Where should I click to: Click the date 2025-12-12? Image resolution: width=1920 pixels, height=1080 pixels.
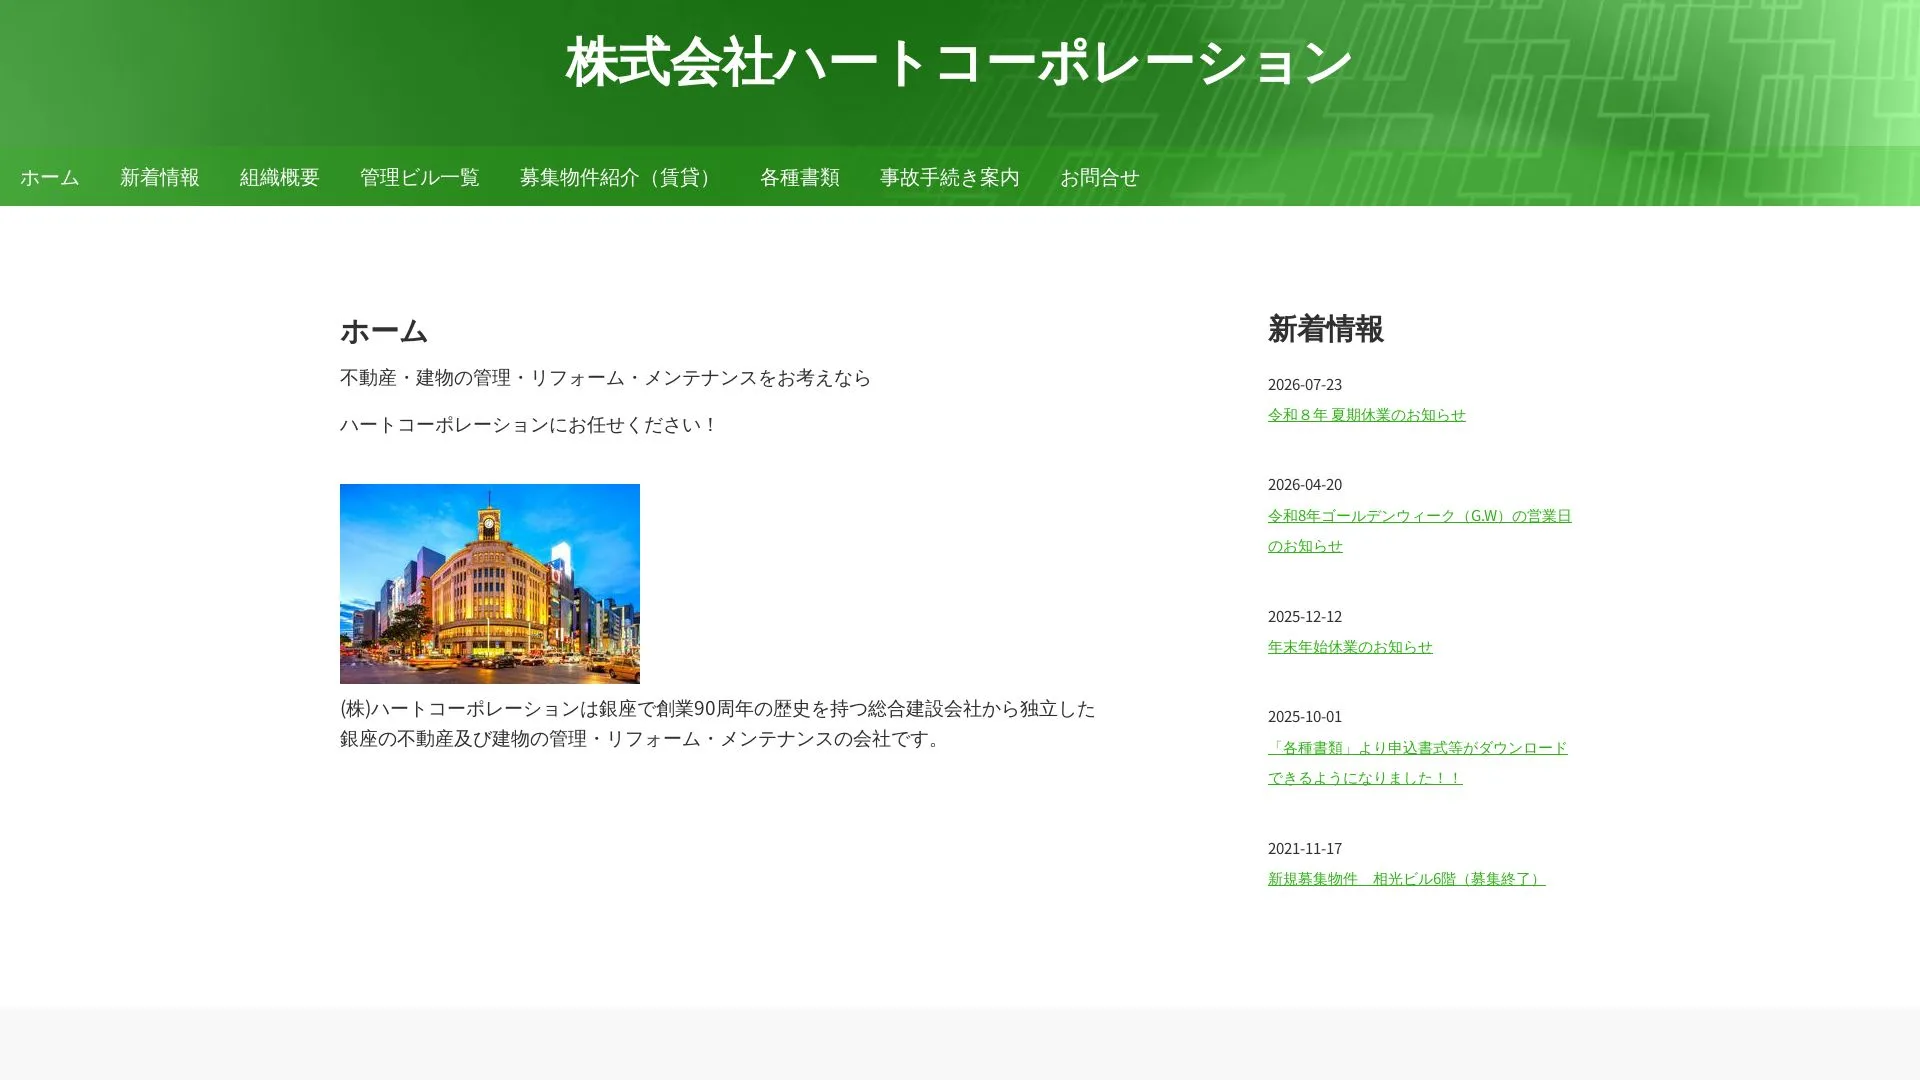[x=1305, y=616]
